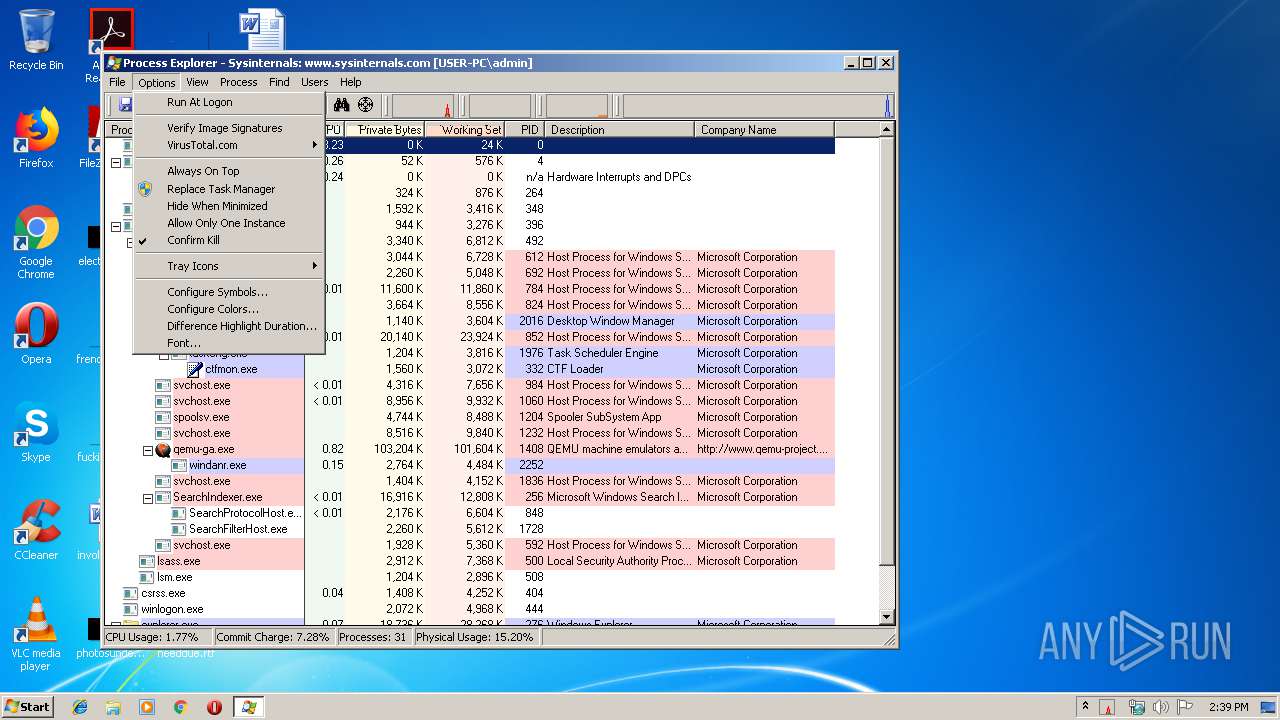Screen dimensions: 1280x720
Task: Open Find Handle binoculars icon
Action: (x=341, y=105)
